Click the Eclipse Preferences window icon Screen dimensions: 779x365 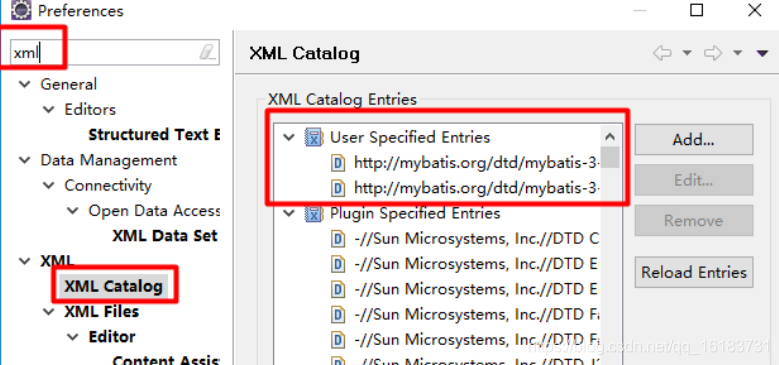click(x=21, y=9)
